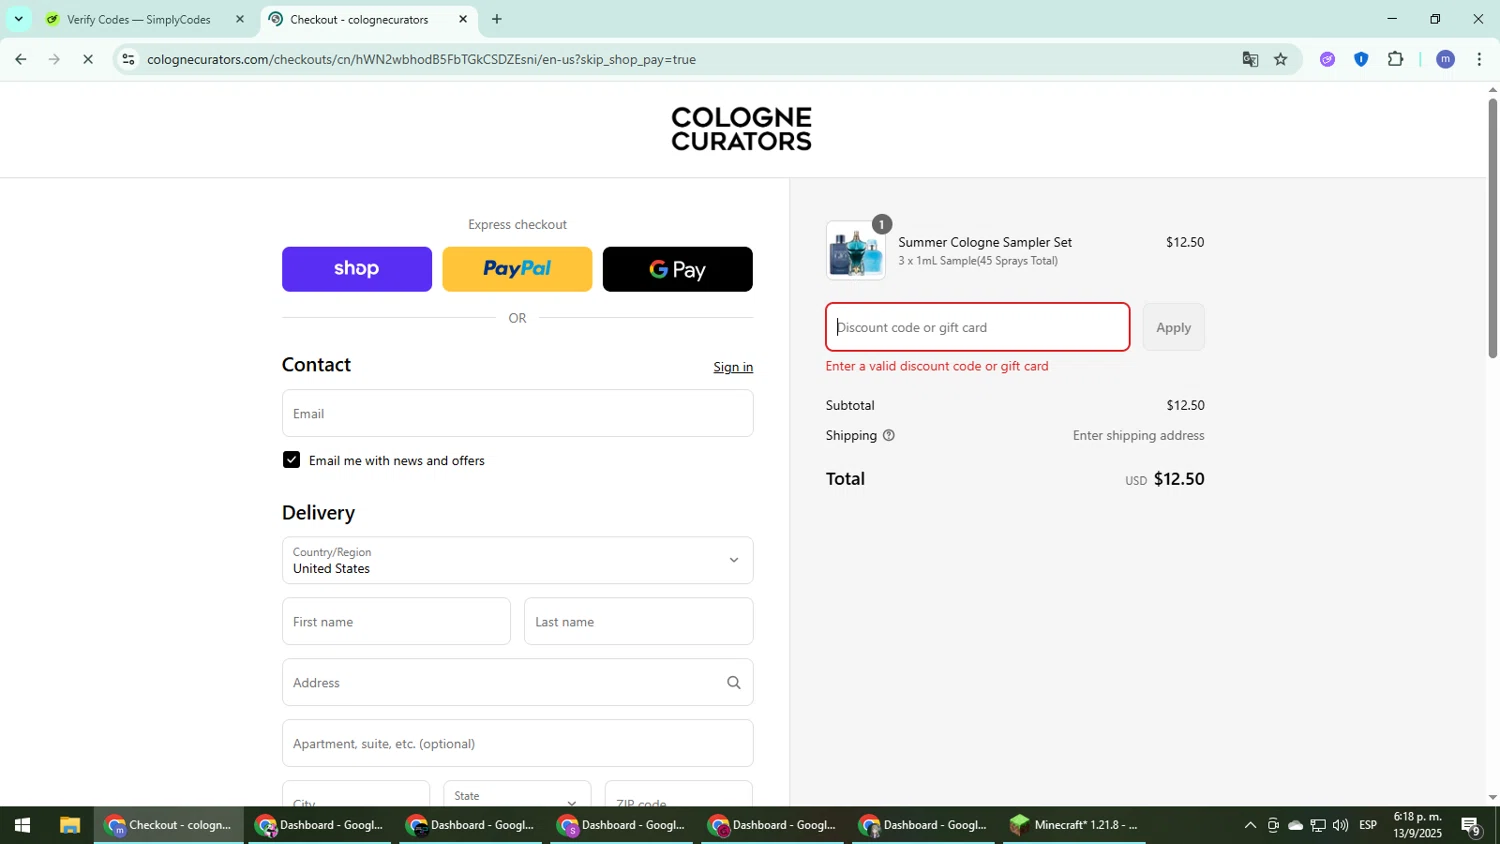Open network settings tray icon
The image size is (1500, 844).
click(1318, 826)
